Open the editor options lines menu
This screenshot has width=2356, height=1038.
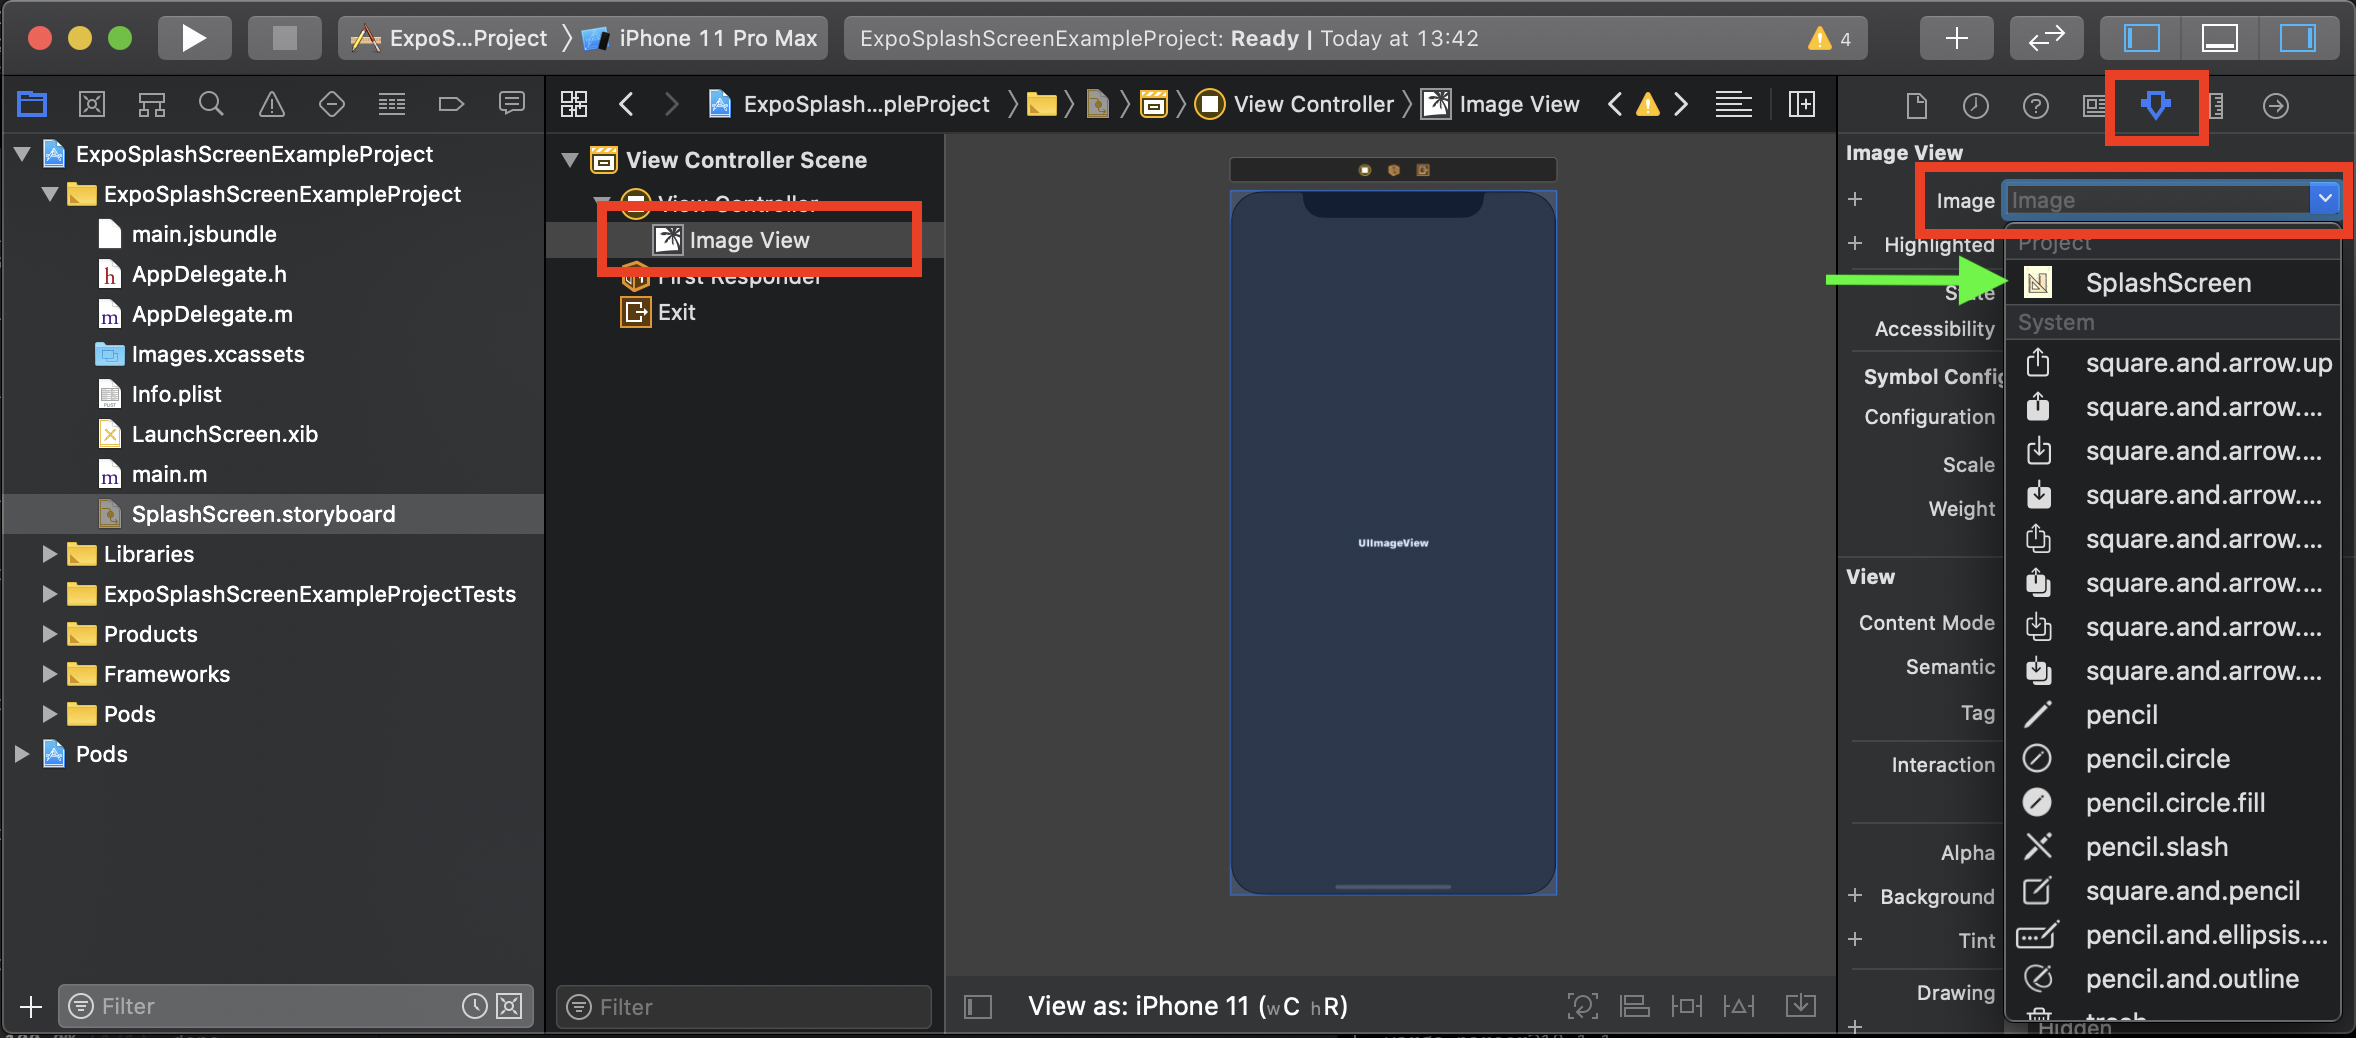click(x=1734, y=104)
